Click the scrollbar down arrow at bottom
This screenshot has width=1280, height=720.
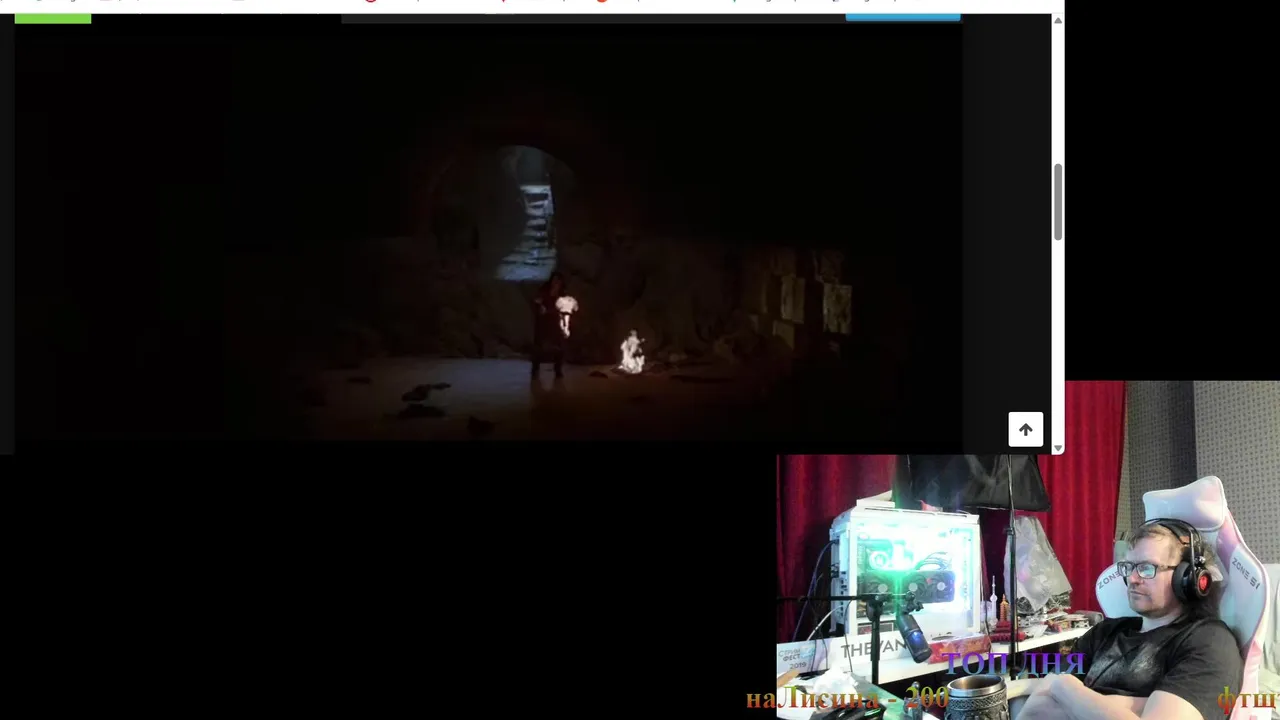pos(1058,448)
